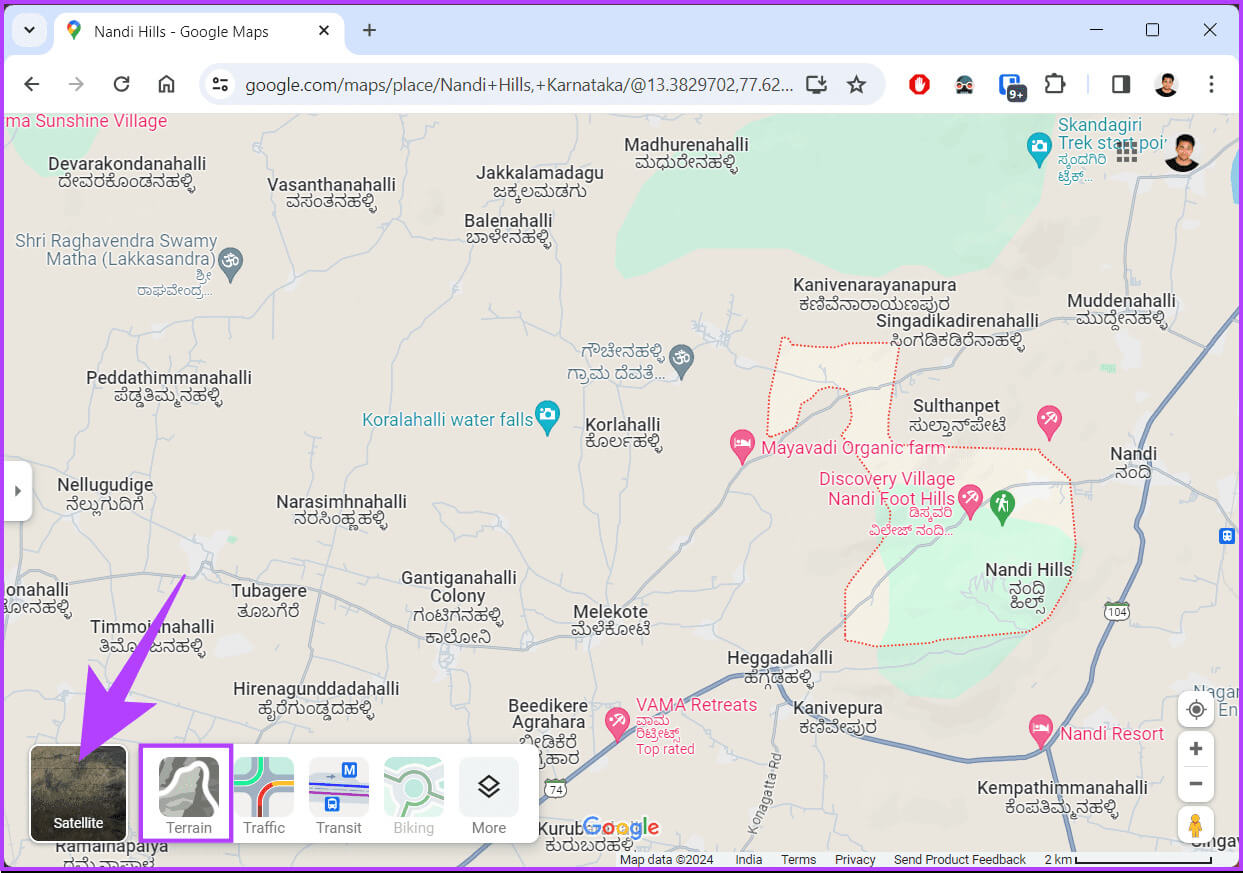Toggle the Chrome side panel
Screen dimensions: 1243x873
coord(1121,84)
